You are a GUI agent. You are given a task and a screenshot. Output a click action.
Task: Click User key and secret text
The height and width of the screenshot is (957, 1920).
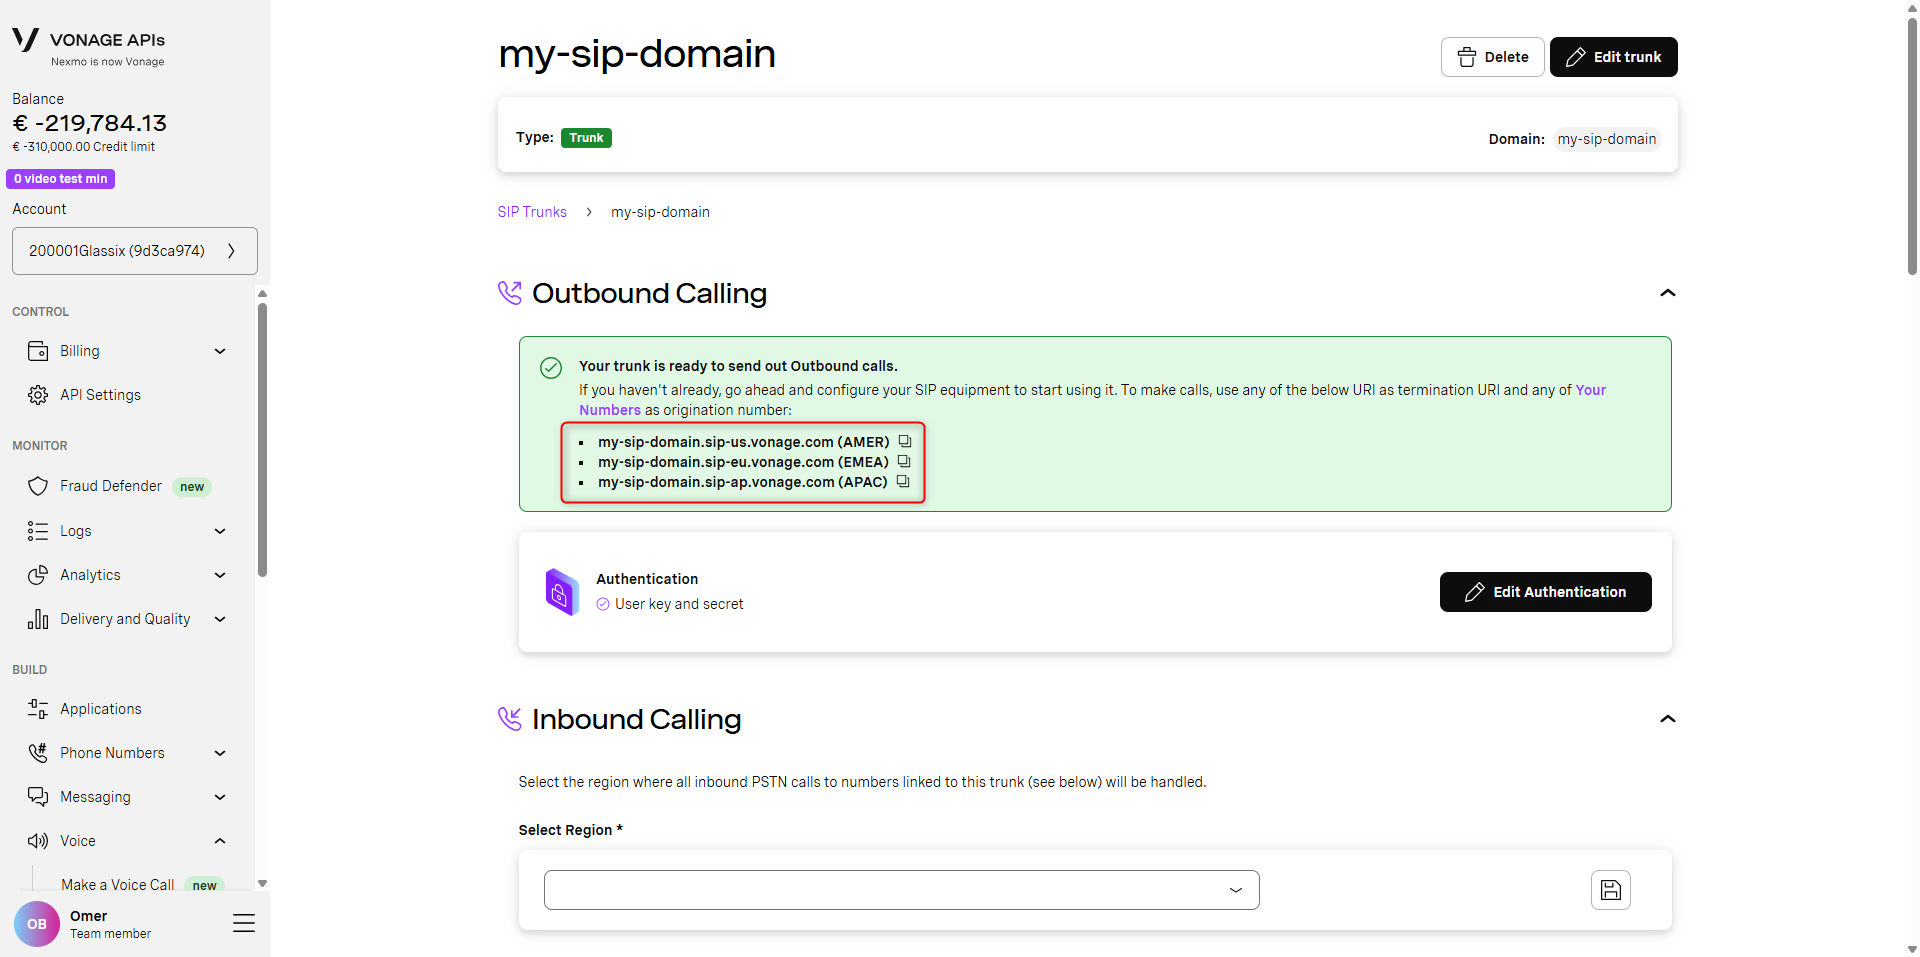[679, 604]
